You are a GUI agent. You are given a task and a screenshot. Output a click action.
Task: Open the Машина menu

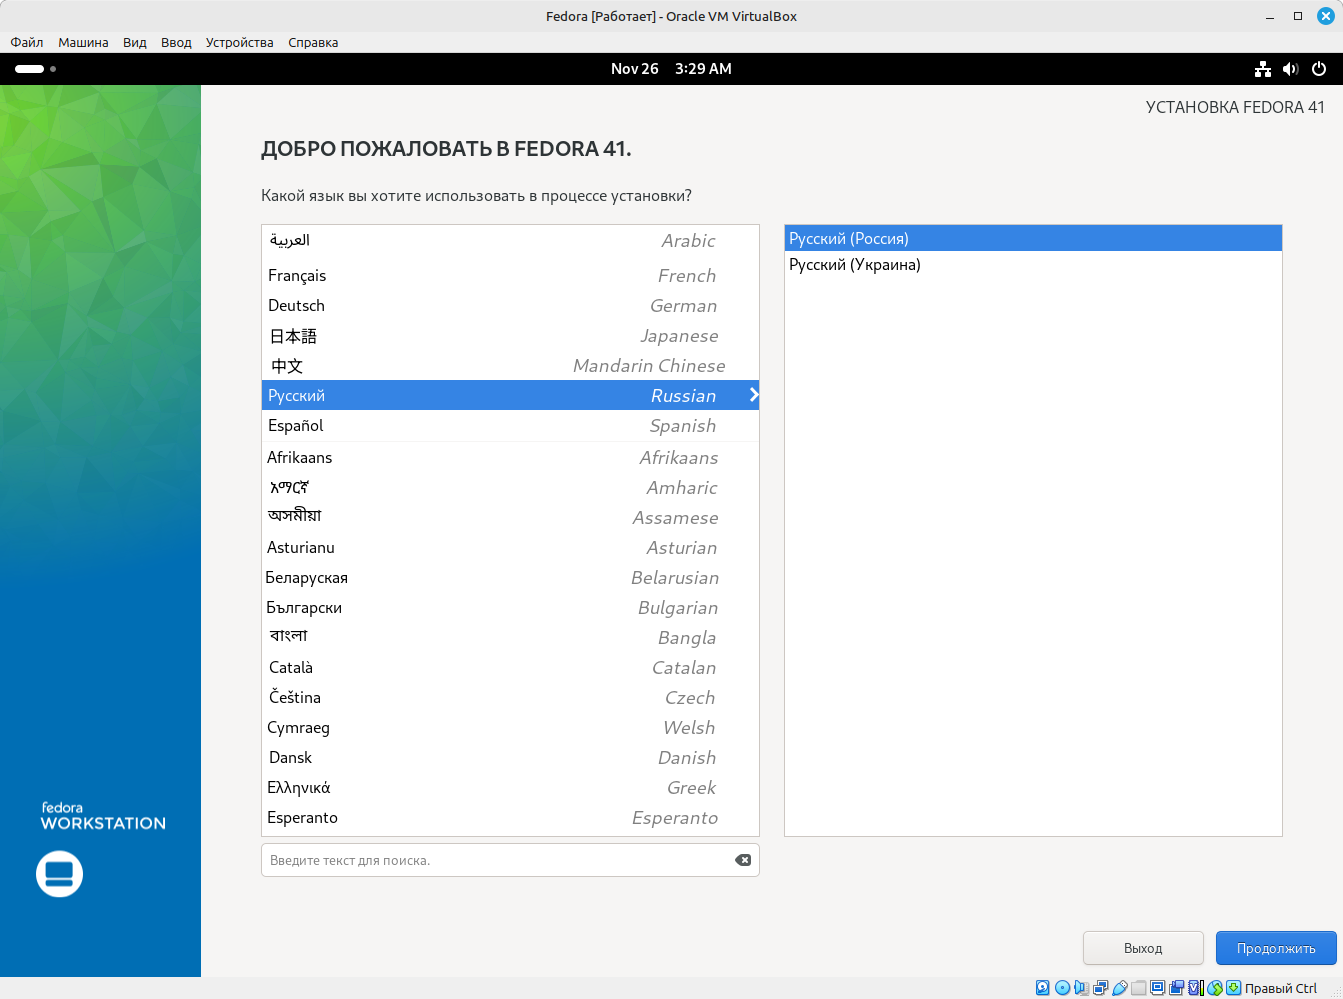point(83,42)
